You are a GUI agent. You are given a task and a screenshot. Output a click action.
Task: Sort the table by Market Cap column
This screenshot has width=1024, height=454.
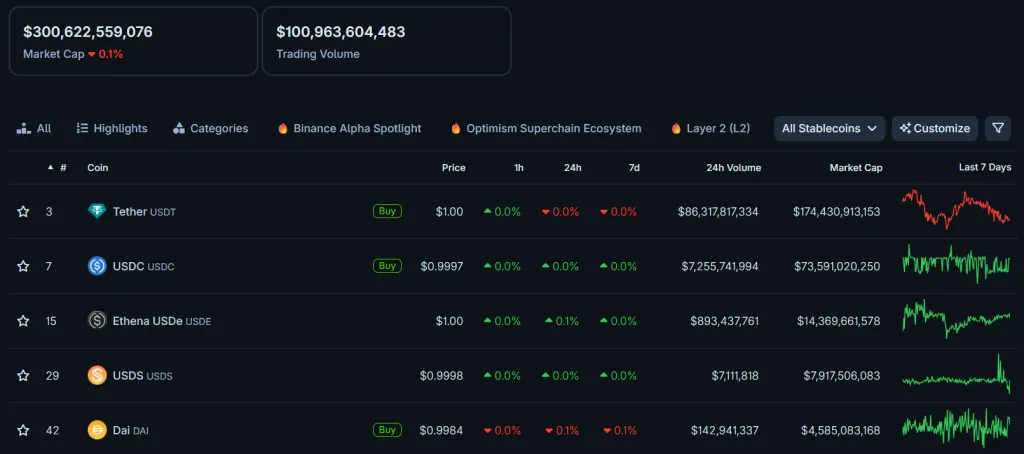(x=855, y=168)
